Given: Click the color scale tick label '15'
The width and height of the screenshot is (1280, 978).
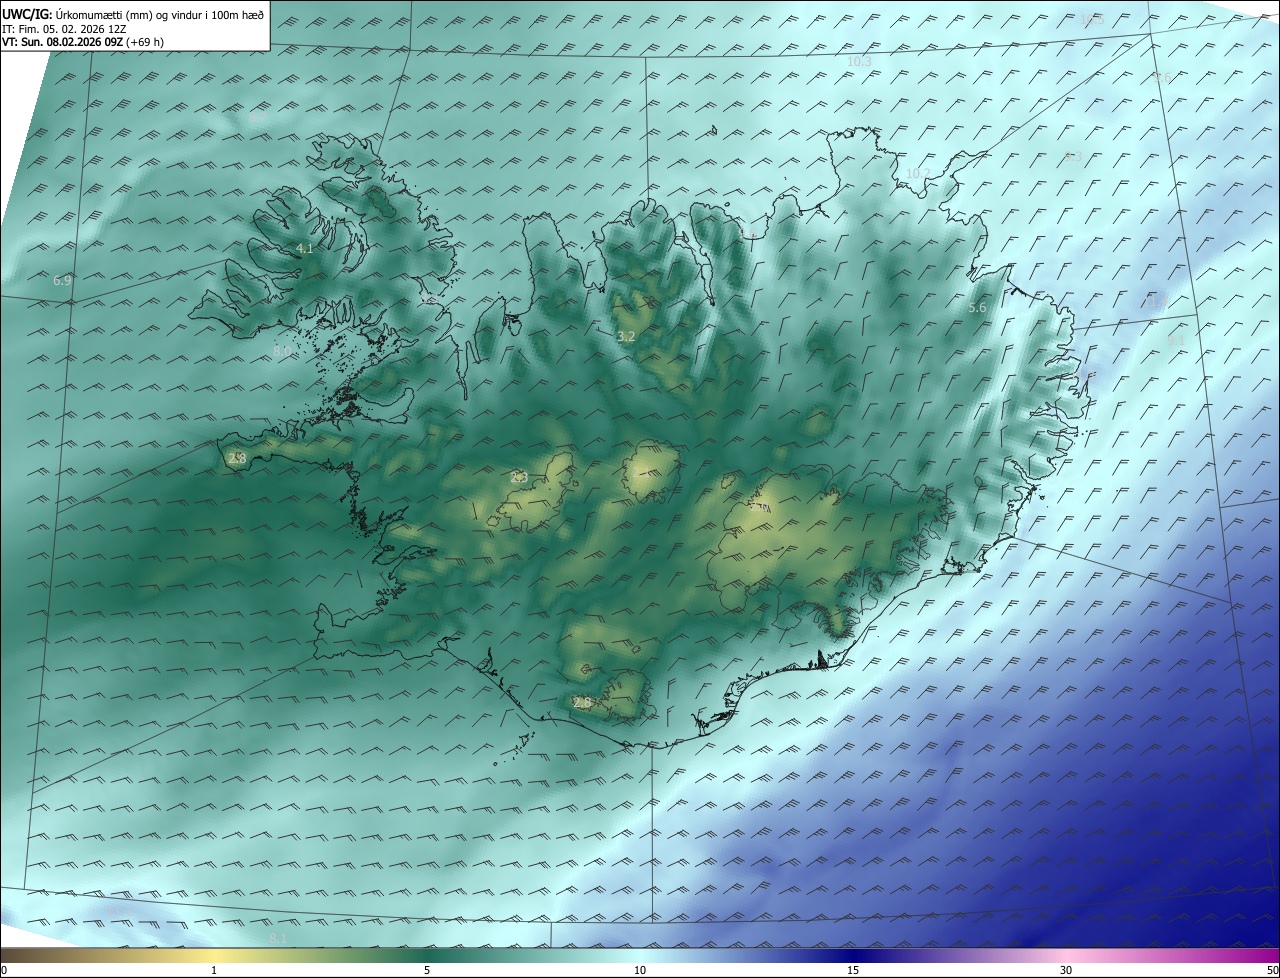Looking at the screenshot, I should [853, 970].
